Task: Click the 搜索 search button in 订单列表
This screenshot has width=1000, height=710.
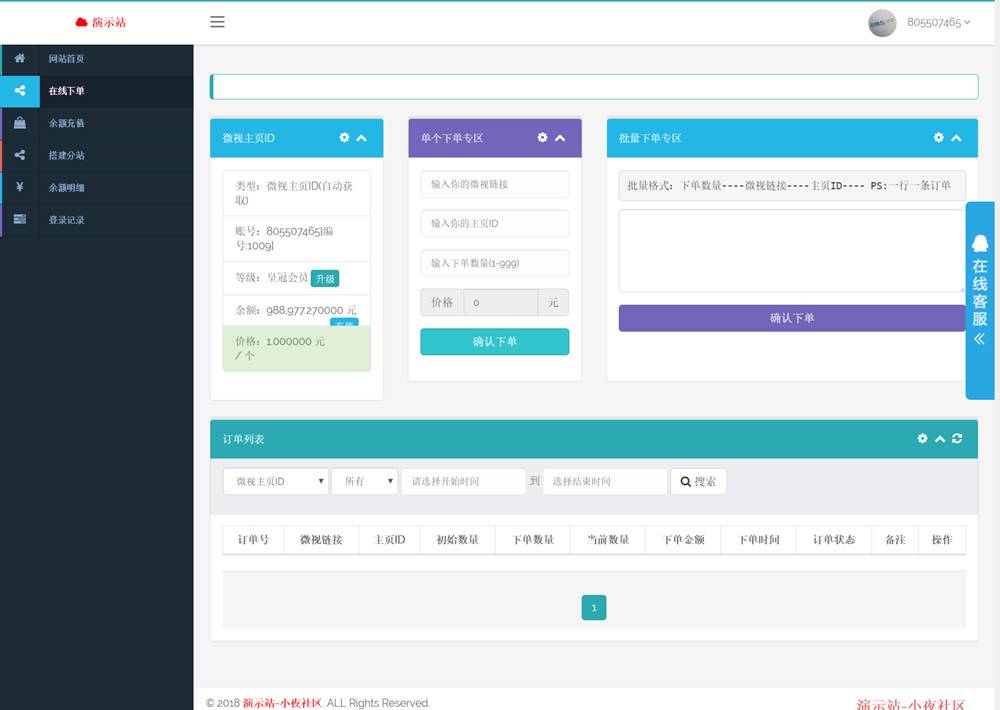Action: point(698,481)
